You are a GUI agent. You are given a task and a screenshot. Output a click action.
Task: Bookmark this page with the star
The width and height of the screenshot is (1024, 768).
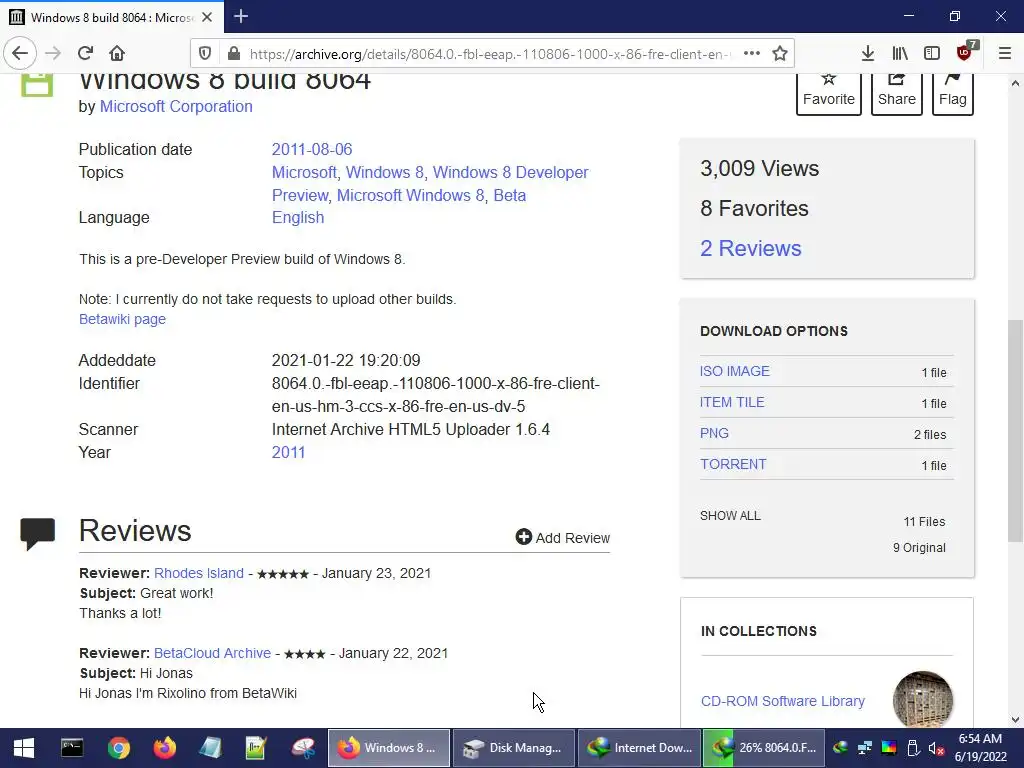(780, 54)
